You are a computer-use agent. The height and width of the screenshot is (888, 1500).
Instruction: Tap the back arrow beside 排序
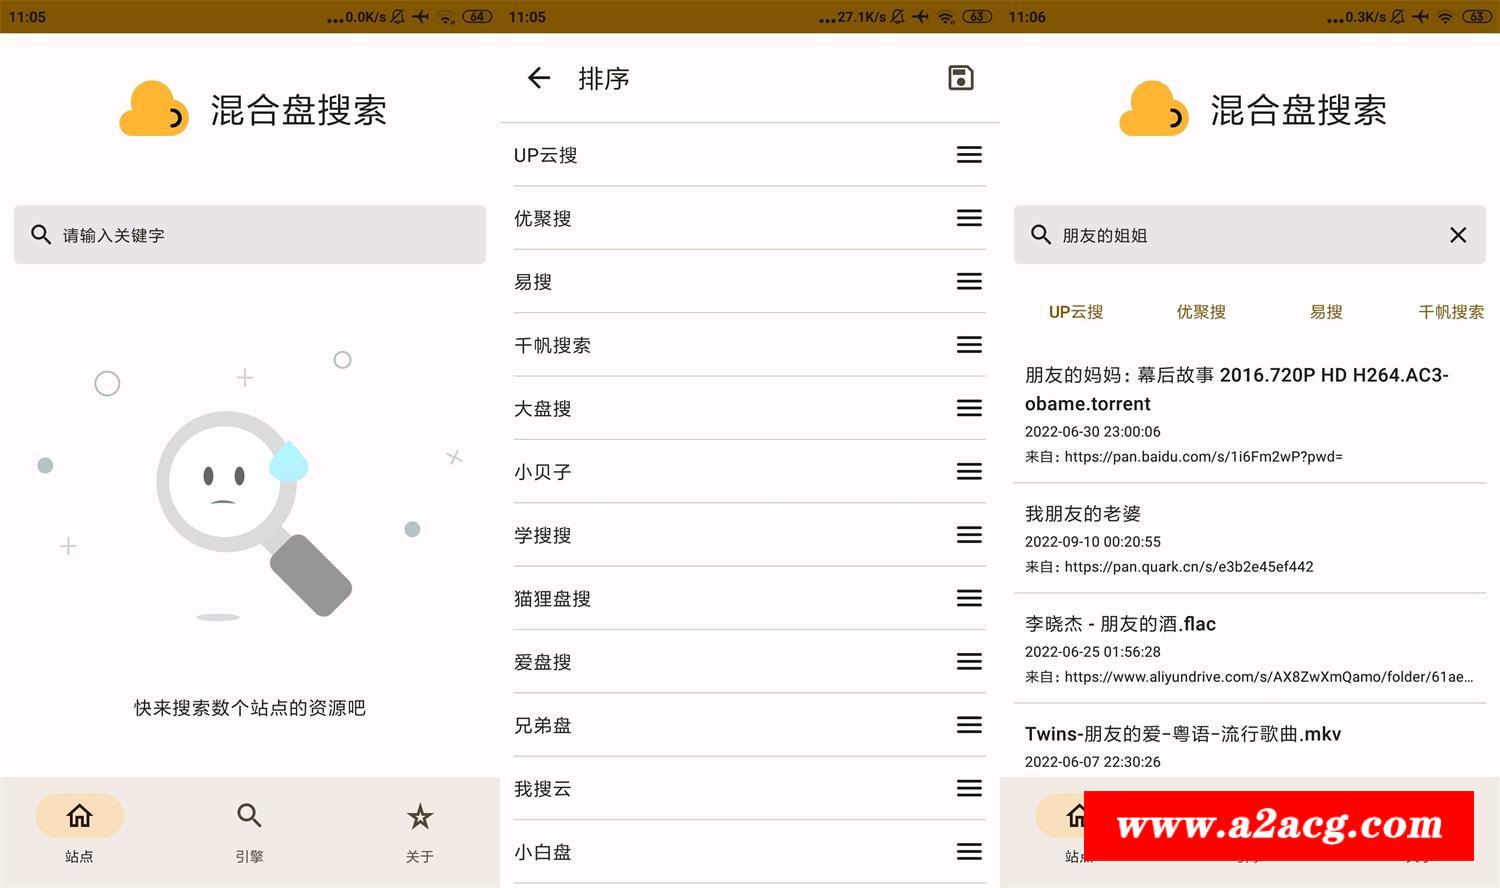(x=539, y=78)
